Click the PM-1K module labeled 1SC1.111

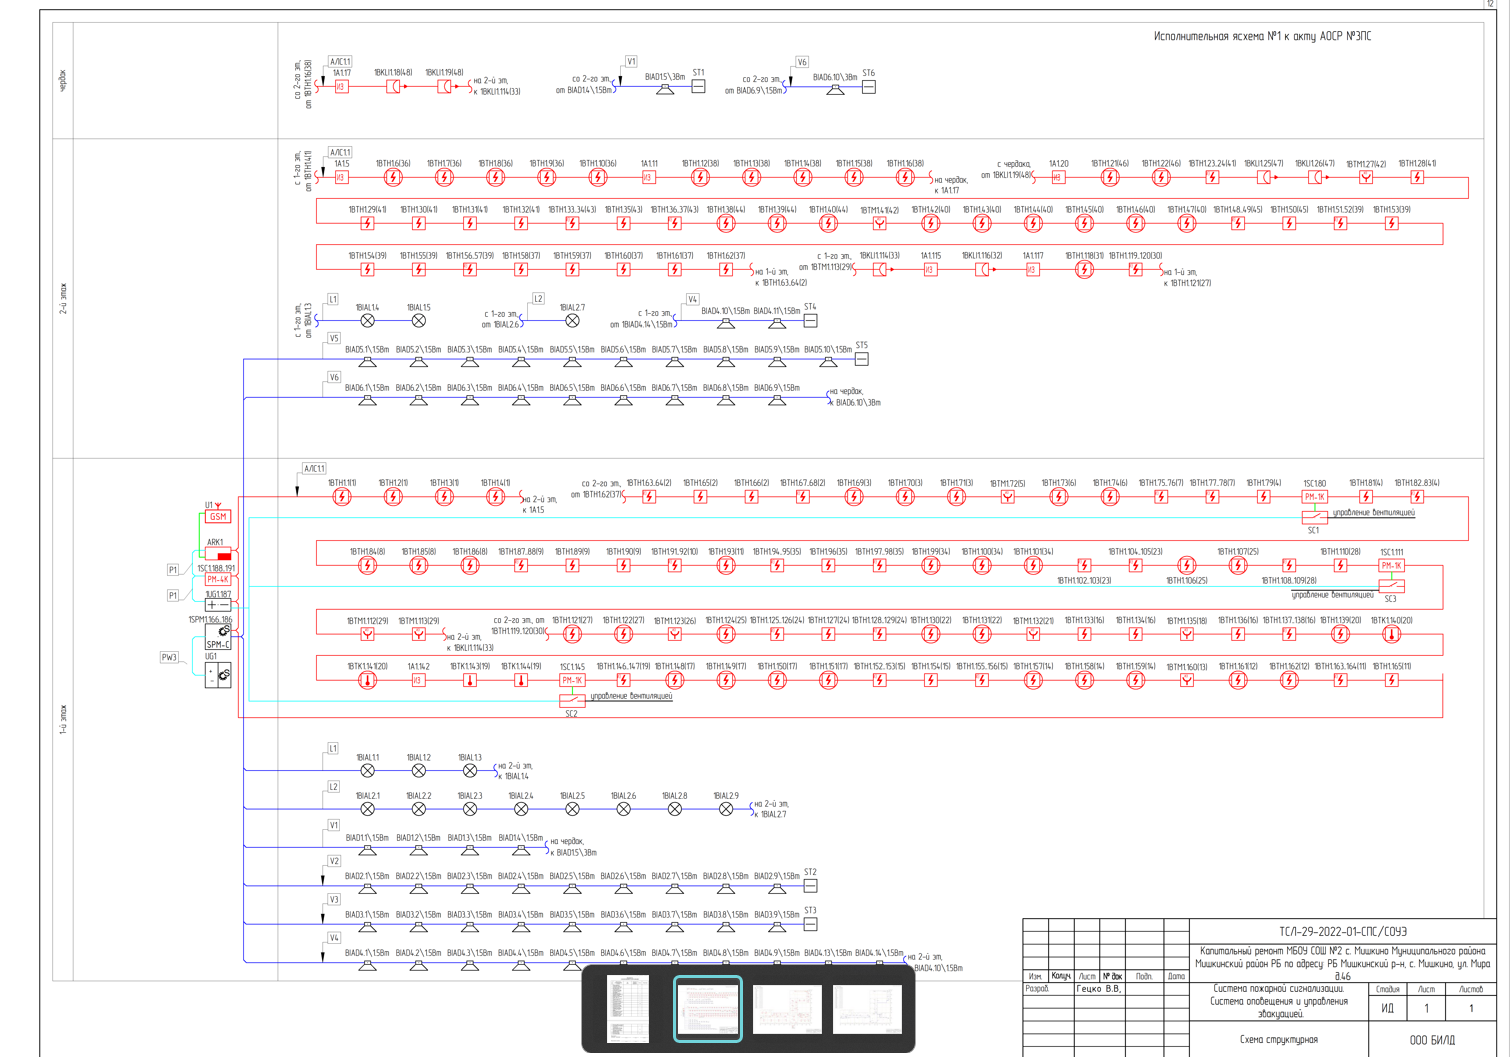pyautogui.click(x=1391, y=565)
